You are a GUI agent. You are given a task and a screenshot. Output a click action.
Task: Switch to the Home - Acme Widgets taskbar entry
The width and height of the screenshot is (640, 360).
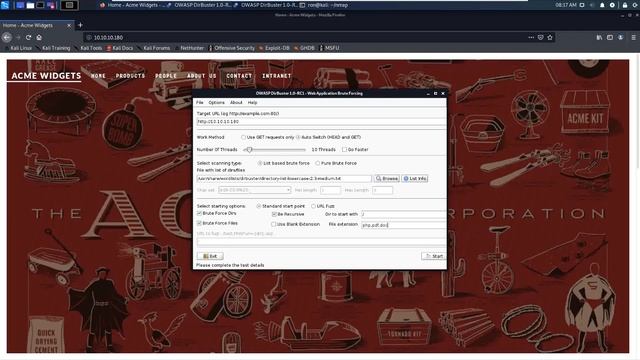(x=133, y=5)
